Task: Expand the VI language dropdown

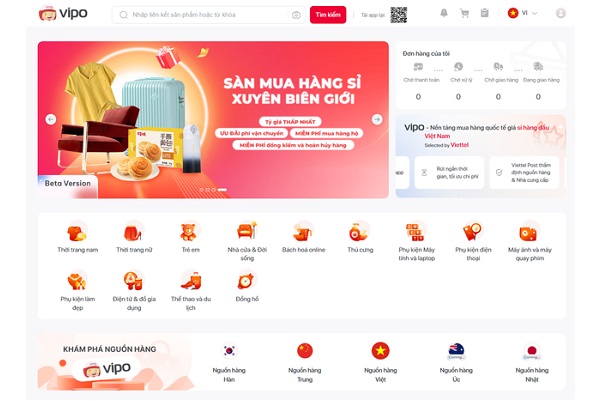Action: point(523,13)
